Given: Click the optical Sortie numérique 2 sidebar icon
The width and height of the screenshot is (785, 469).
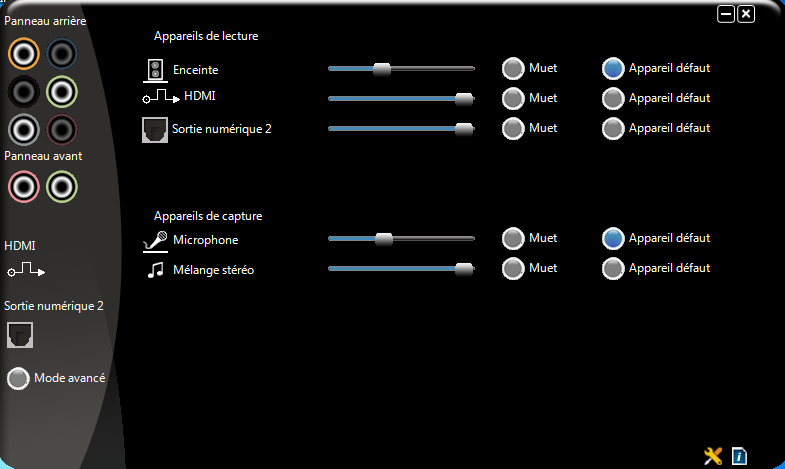Looking at the screenshot, I should (x=21, y=334).
